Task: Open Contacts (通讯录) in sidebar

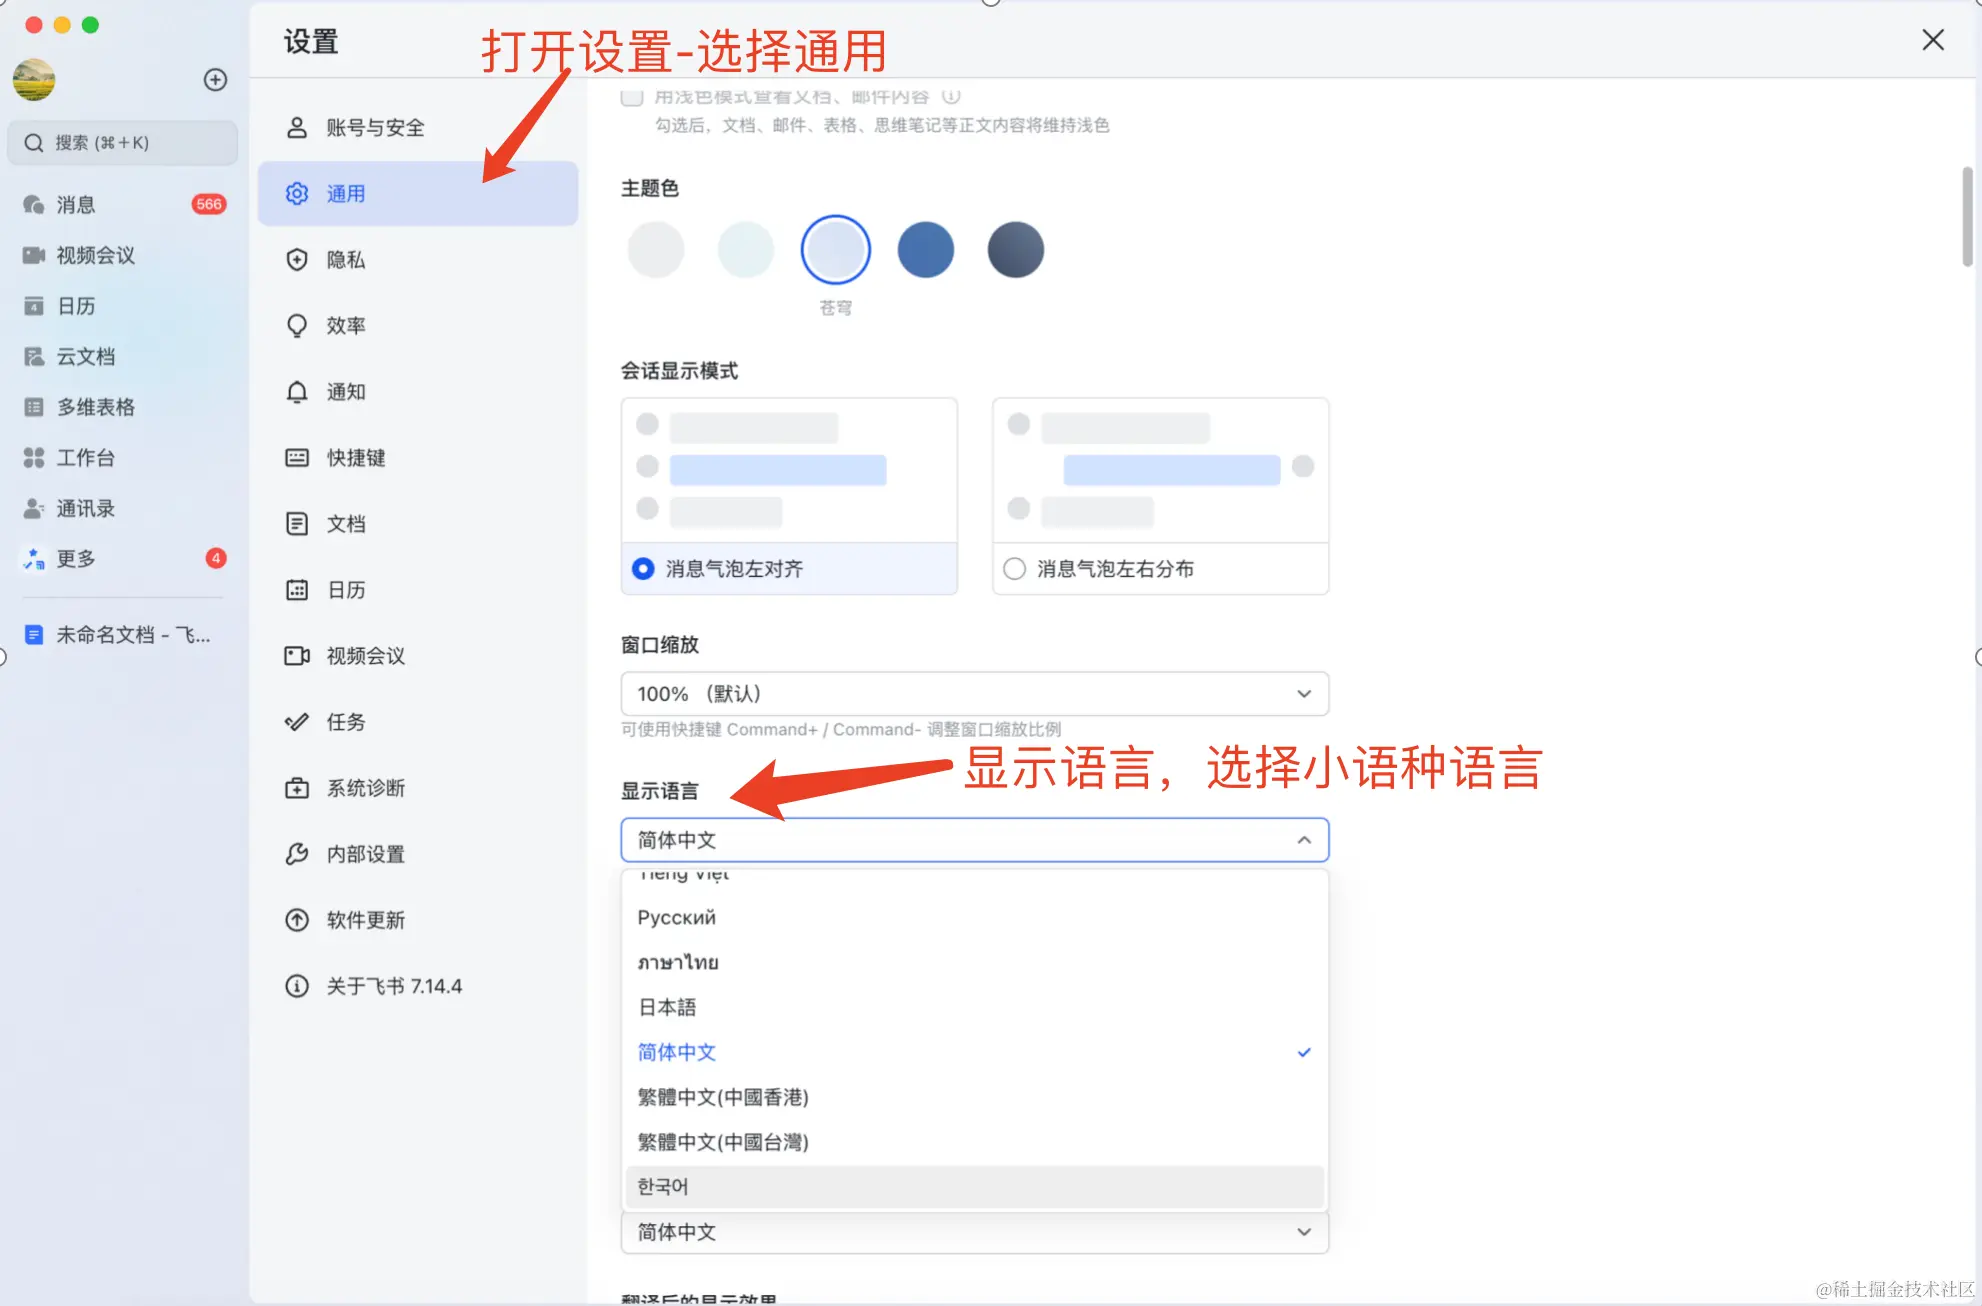Action: point(85,509)
